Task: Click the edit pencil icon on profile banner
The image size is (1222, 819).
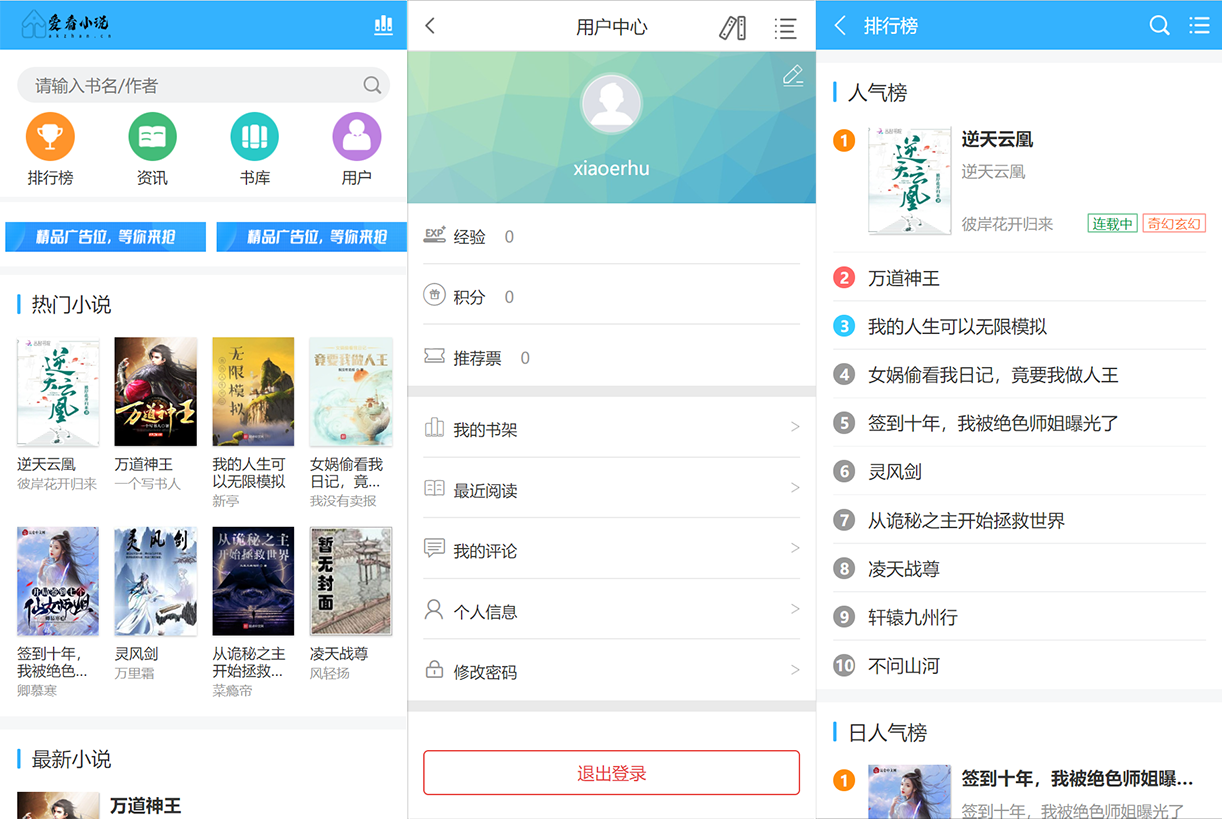Action: 793,75
